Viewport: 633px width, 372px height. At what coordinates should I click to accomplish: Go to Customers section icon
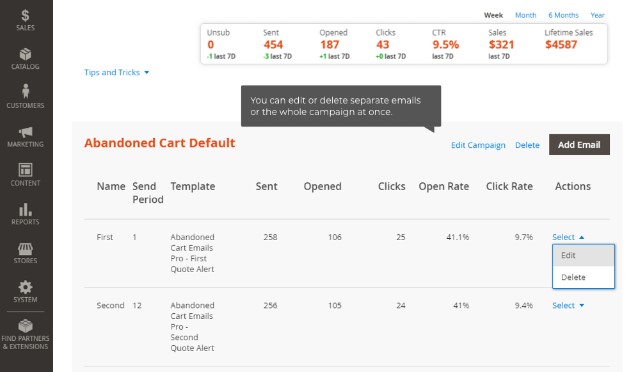pyautogui.click(x=25, y=91)
